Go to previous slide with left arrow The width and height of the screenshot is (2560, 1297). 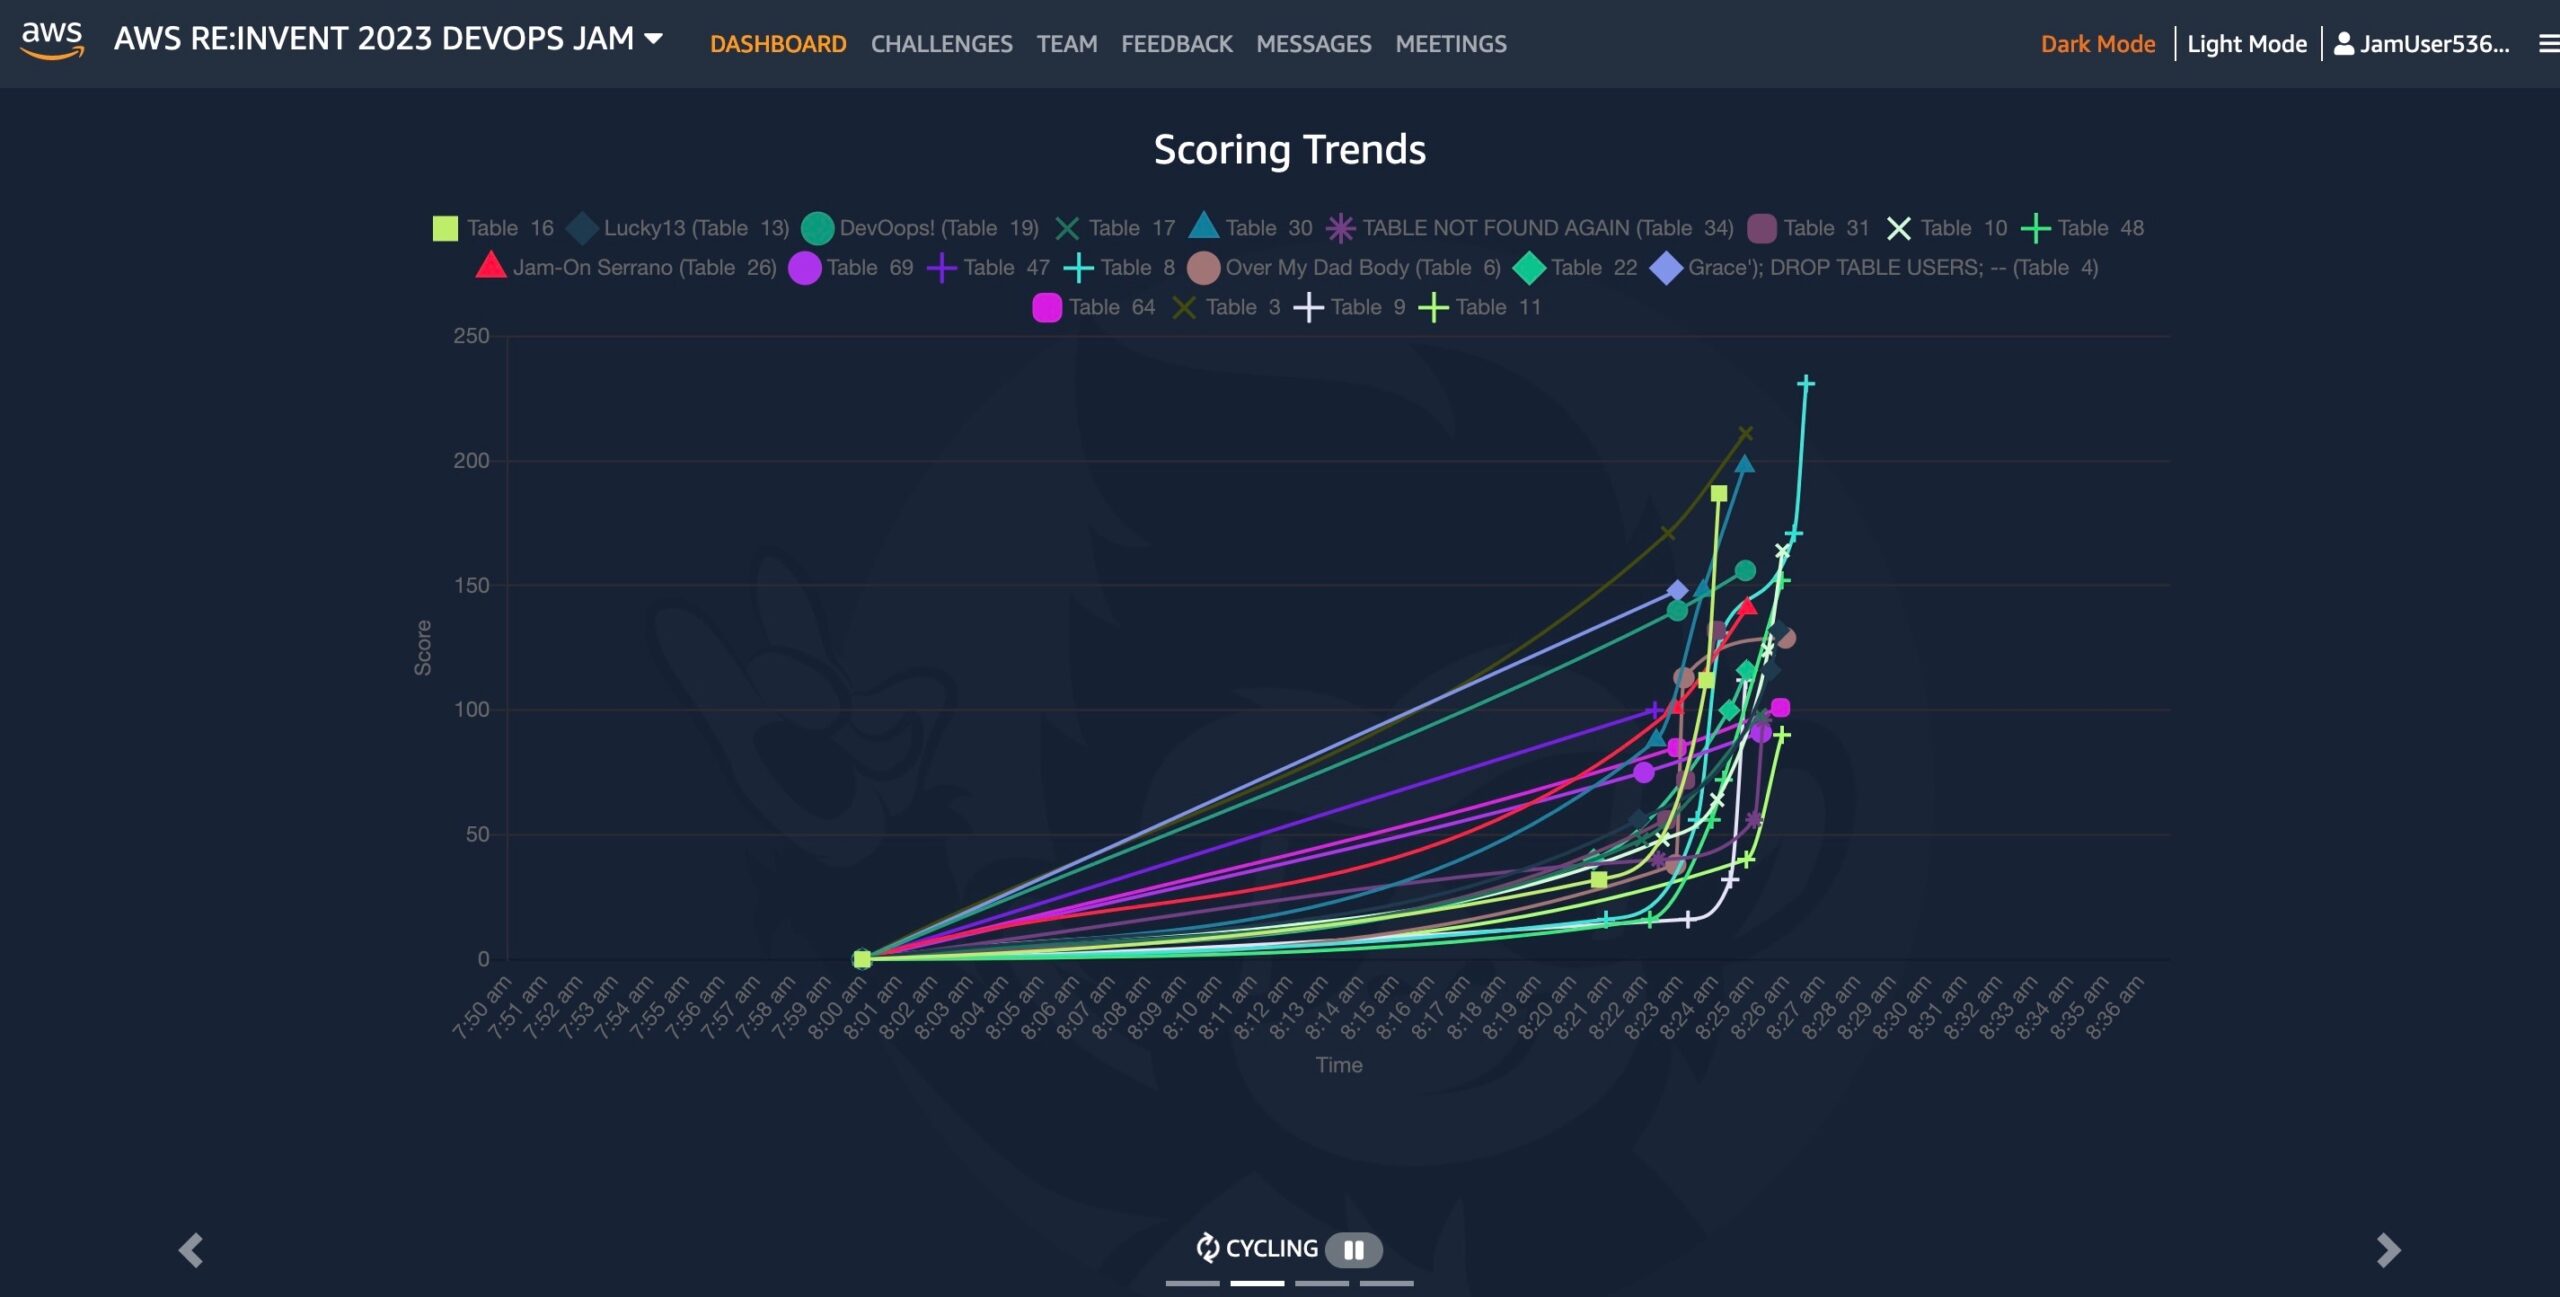[191, 1250]
